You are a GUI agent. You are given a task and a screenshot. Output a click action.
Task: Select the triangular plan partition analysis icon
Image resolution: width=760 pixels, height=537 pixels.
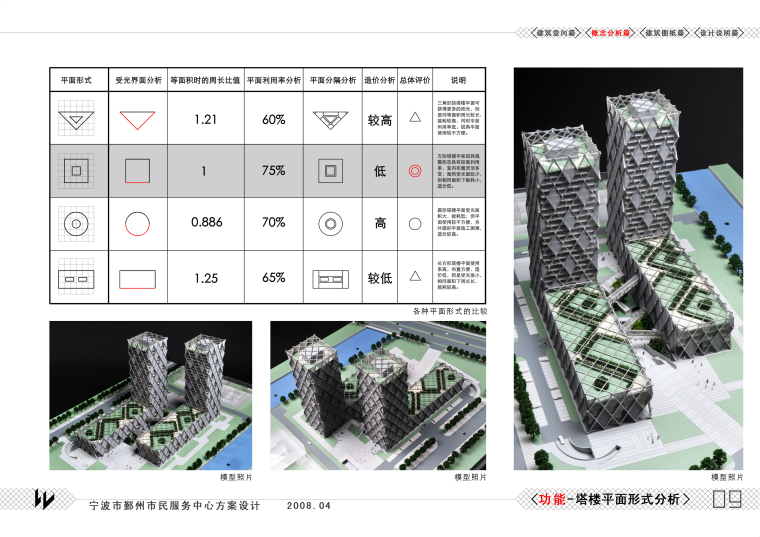click(327, 119)
